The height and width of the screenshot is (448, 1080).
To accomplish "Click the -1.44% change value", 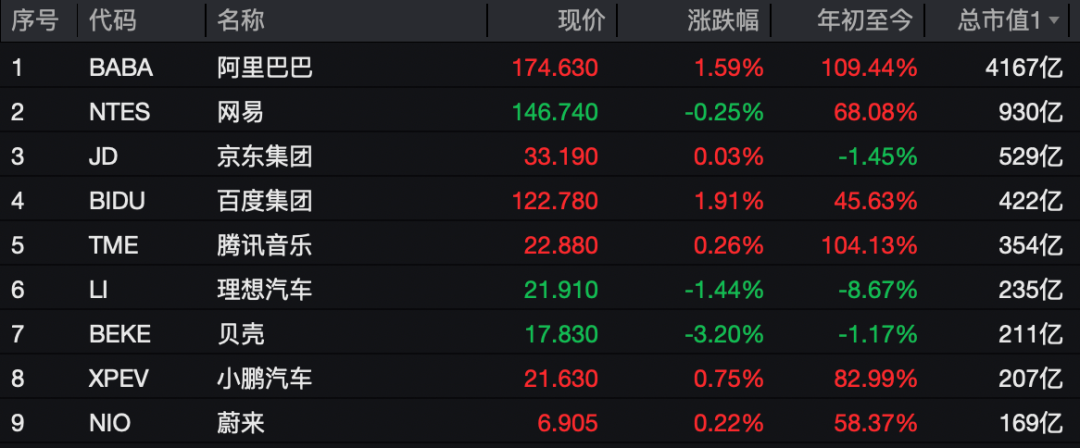I will point(724,290).
